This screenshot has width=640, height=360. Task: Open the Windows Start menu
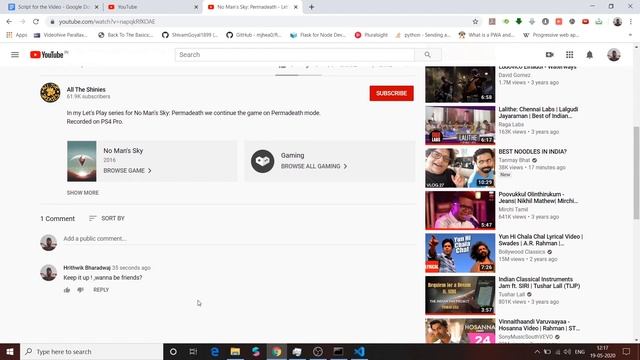point(10,351)
